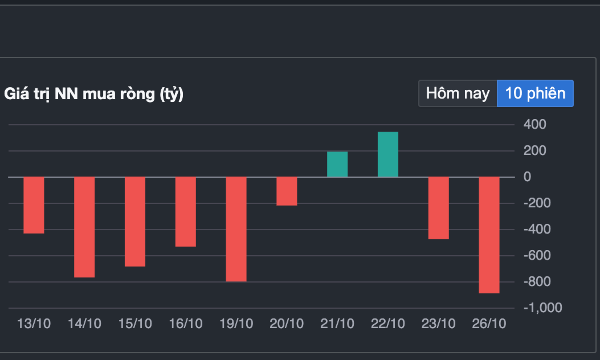Click the 22/10 date axis label
The width and height of the screenshot is (600, 360).
point(388,324)
